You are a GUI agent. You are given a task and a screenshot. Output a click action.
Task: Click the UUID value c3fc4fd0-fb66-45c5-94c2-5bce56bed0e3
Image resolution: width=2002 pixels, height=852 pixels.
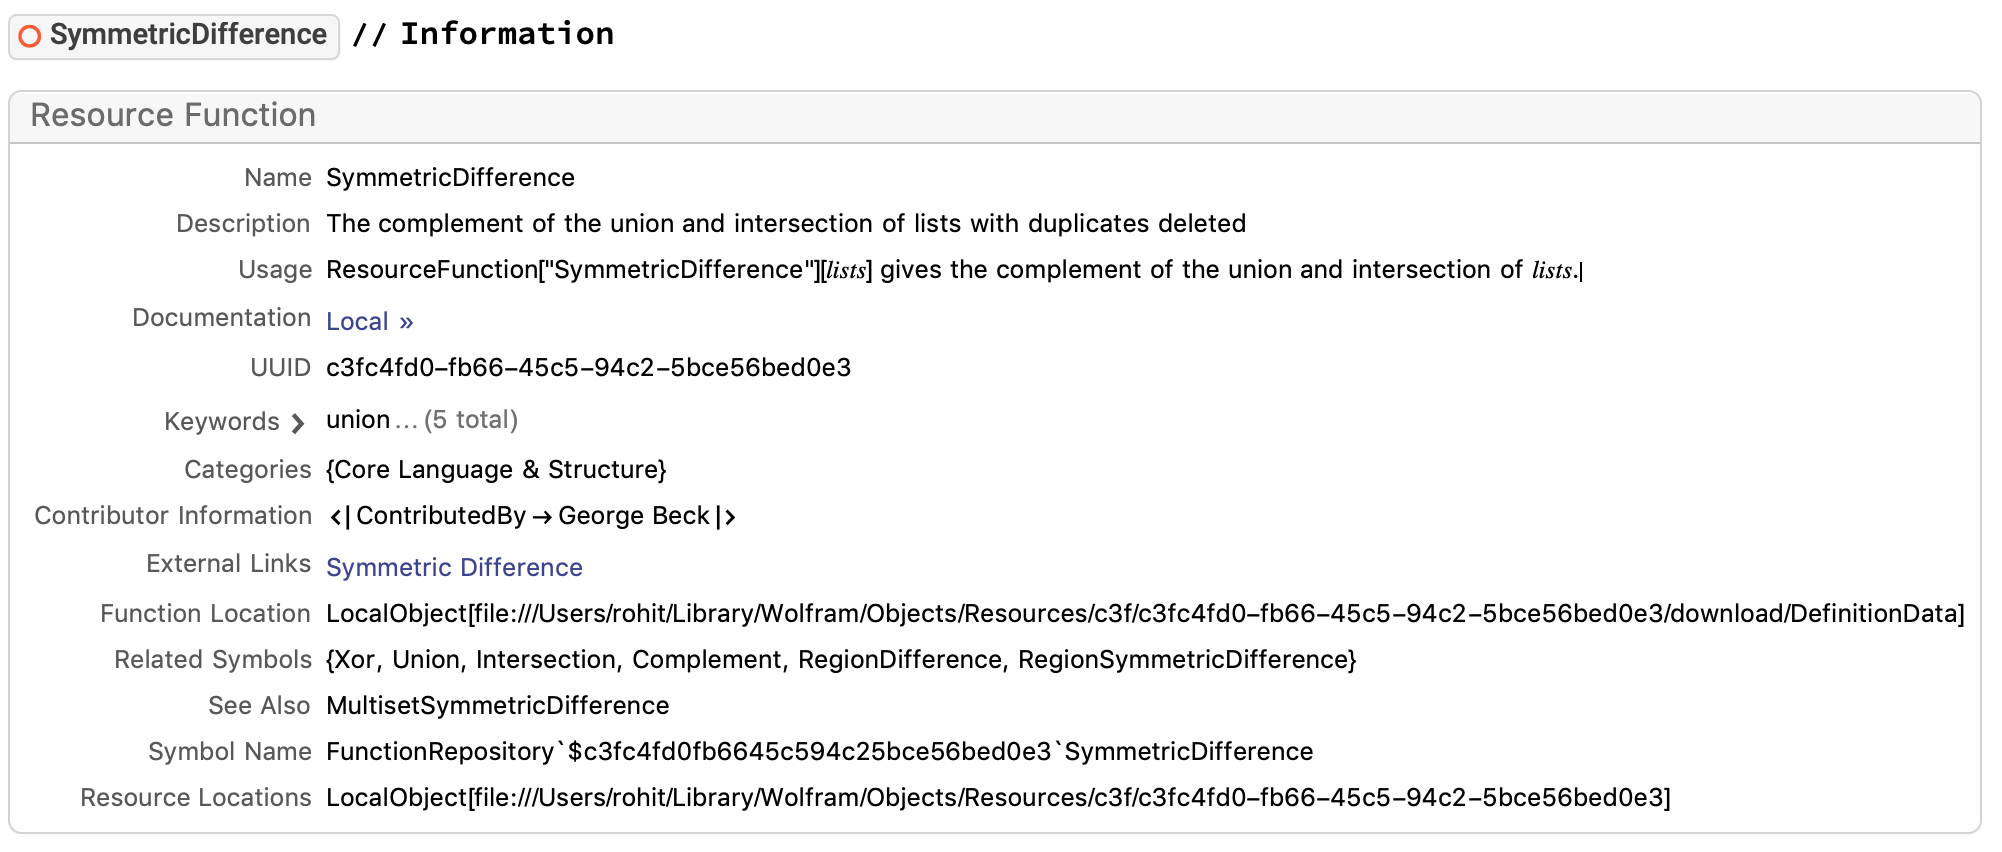tap(589, 368)
